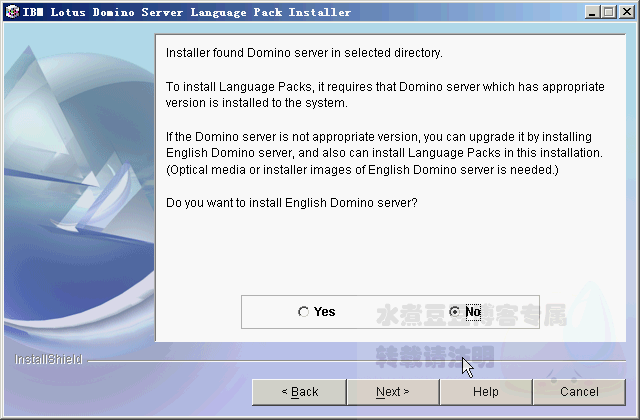
Task: Go back with the Back button
Action: 299,392
